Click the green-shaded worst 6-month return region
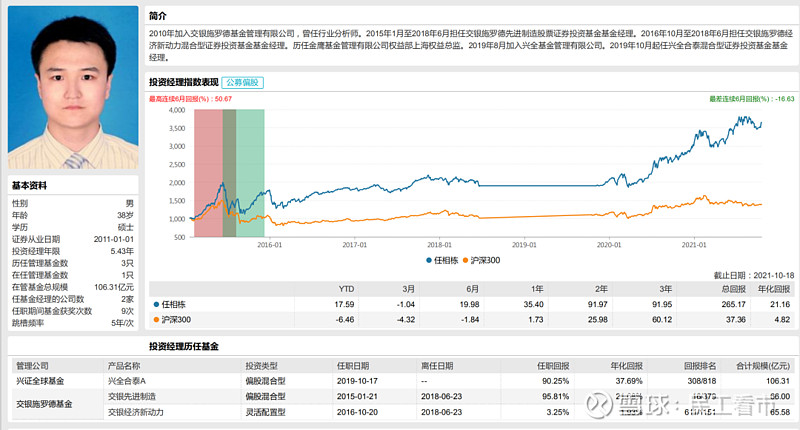Screen dimensions: 800x430 click(x=250, y=173)
